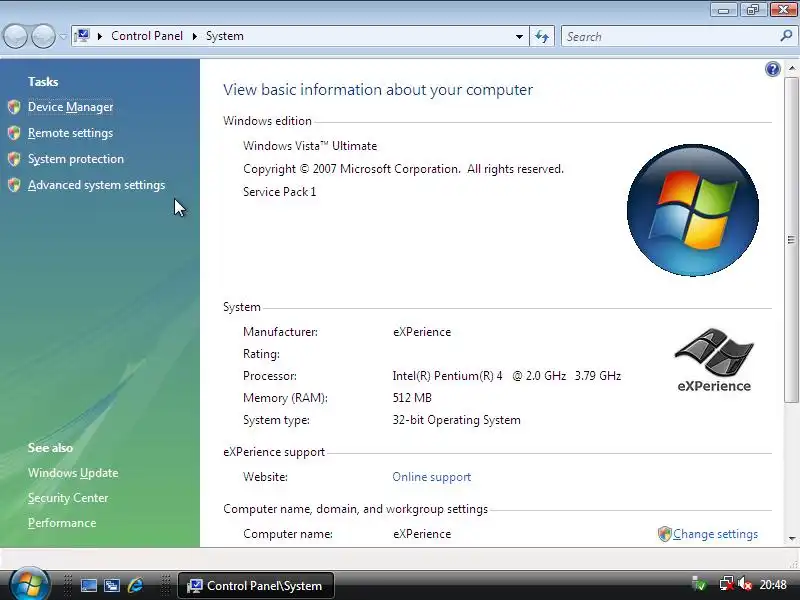Select Control Panel in address breadcrumb
Screen dimensions: 800x600
[x=147, y=36]
